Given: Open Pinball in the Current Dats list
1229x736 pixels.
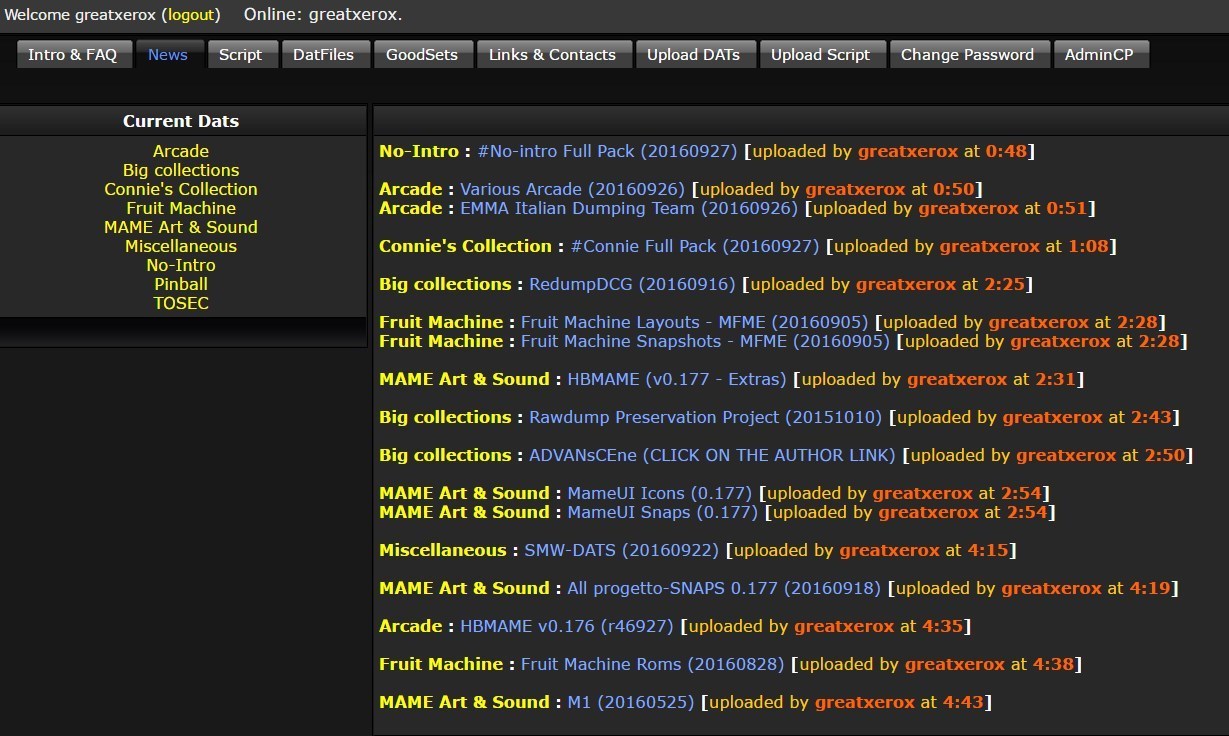Looking at the screenshot, I should (181, 284).
